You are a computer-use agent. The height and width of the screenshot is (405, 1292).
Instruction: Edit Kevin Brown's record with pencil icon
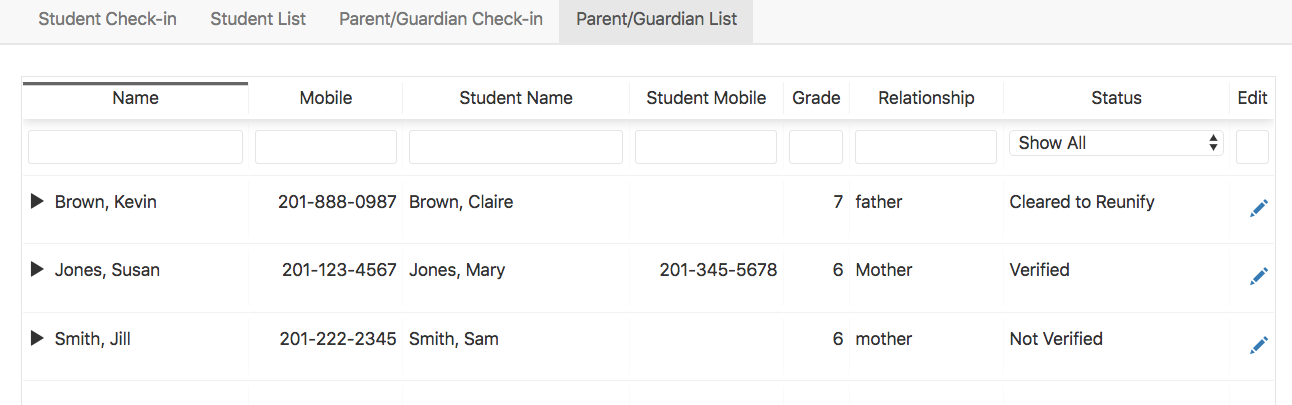pyautogui.click(x=1259, y=208)
